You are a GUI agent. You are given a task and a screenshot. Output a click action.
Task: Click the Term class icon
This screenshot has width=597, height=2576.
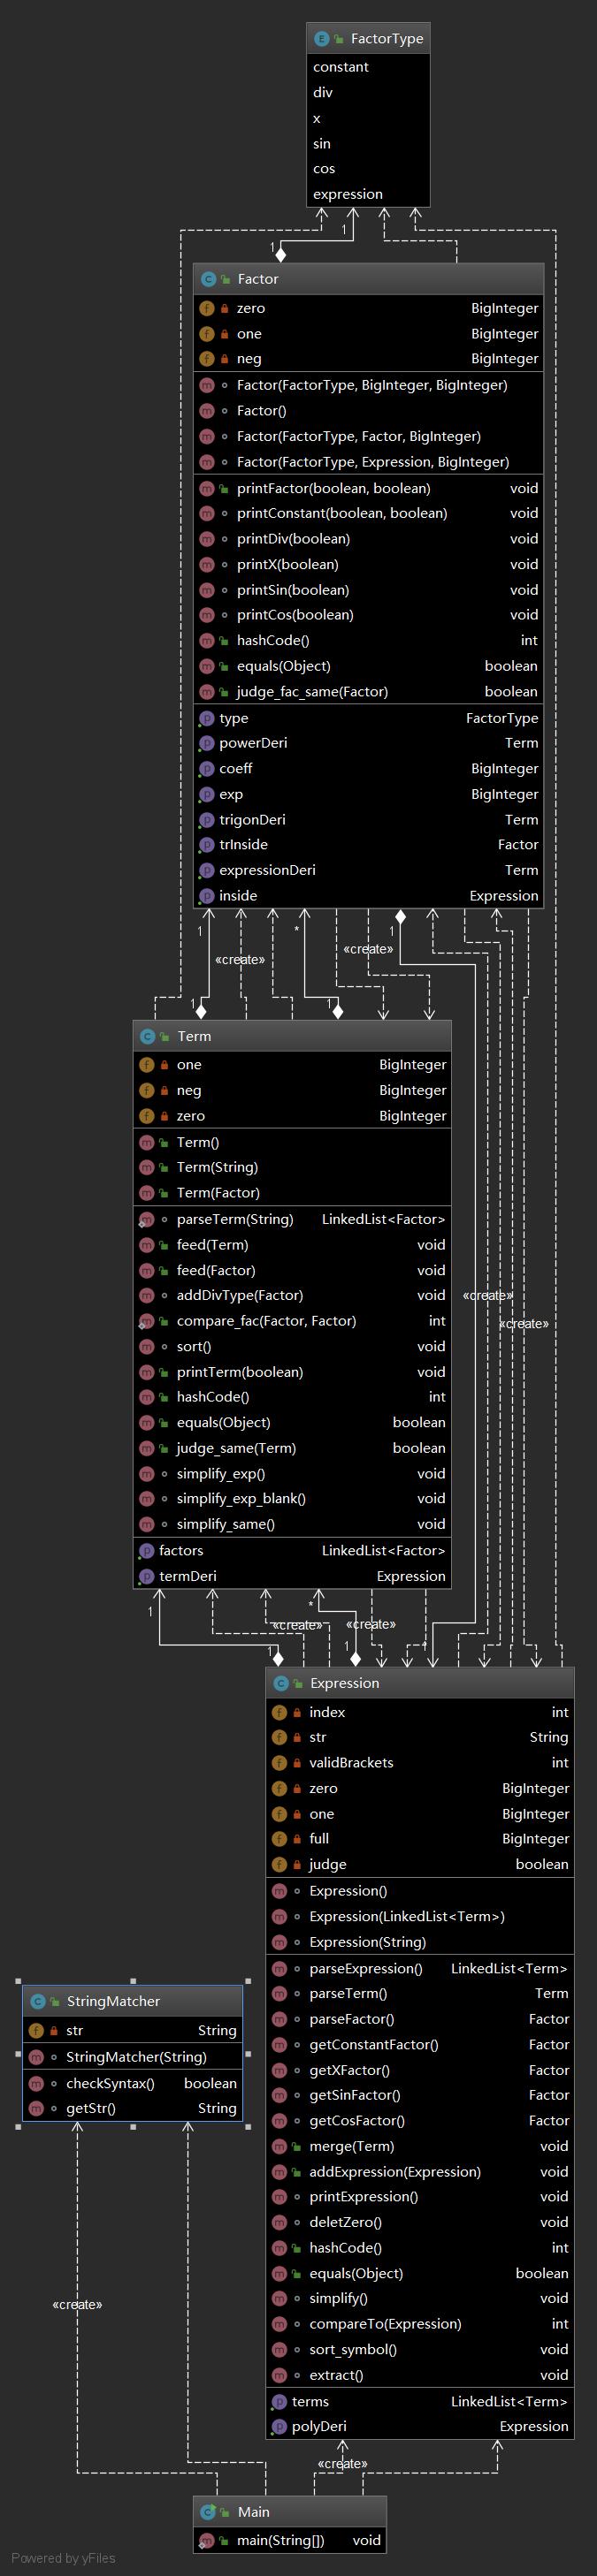(x=148, y=1036)
